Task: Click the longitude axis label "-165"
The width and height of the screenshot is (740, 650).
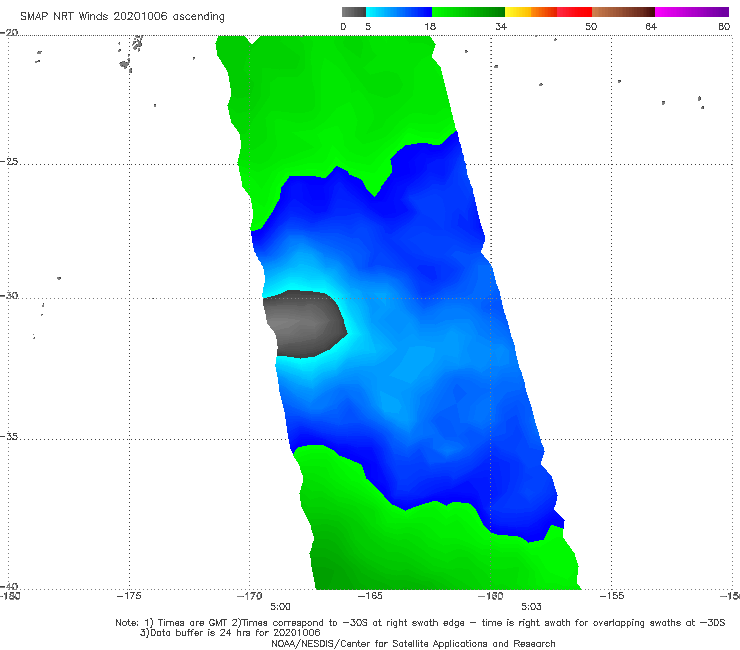Action: coord(370,596)
